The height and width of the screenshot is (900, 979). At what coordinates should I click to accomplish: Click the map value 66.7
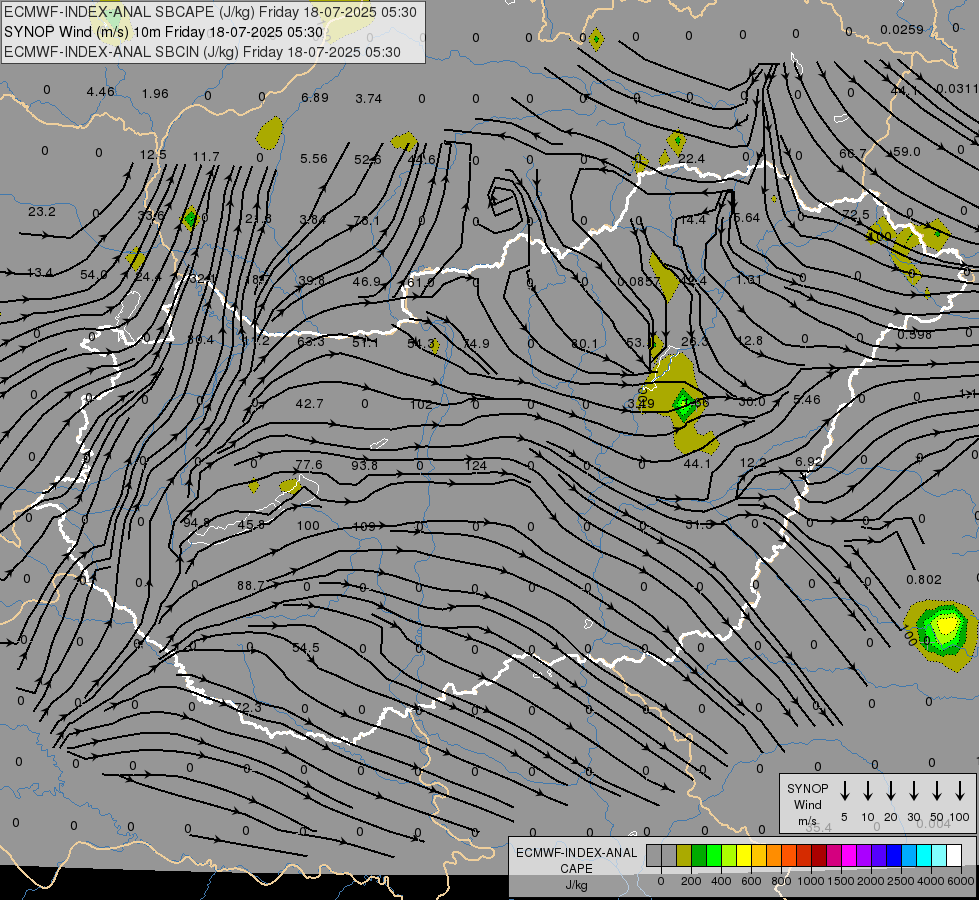click(x=853, y=154)
